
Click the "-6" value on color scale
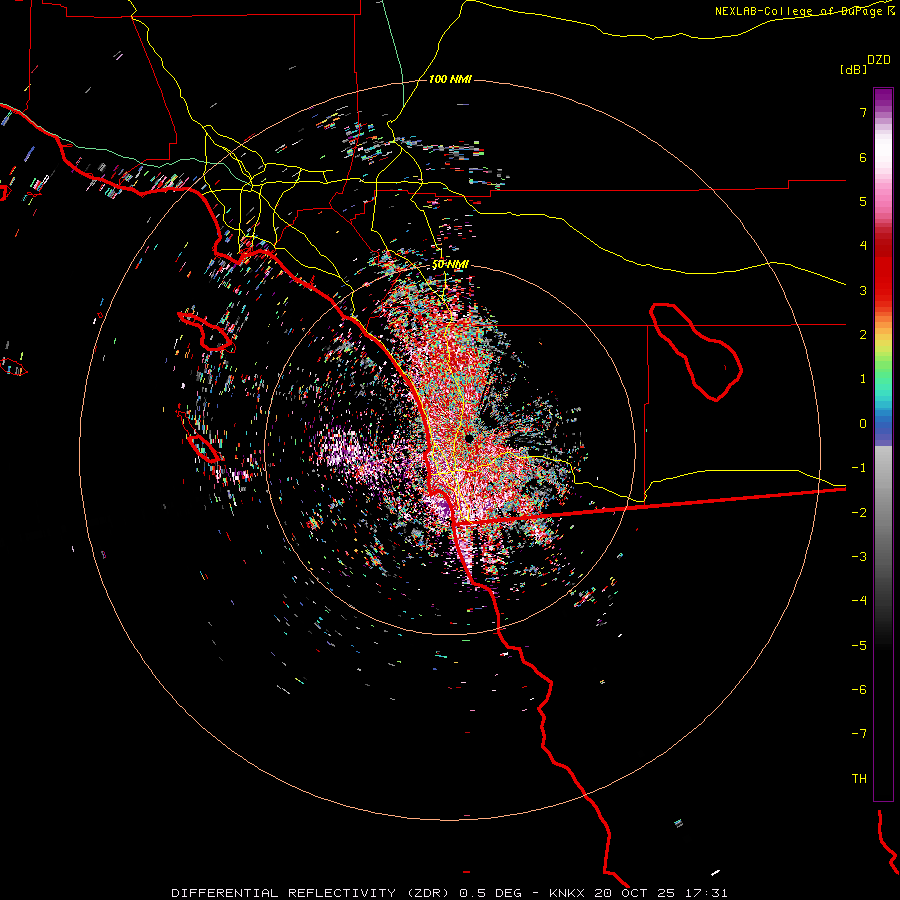pyautogui.click(x=859, y=690)
